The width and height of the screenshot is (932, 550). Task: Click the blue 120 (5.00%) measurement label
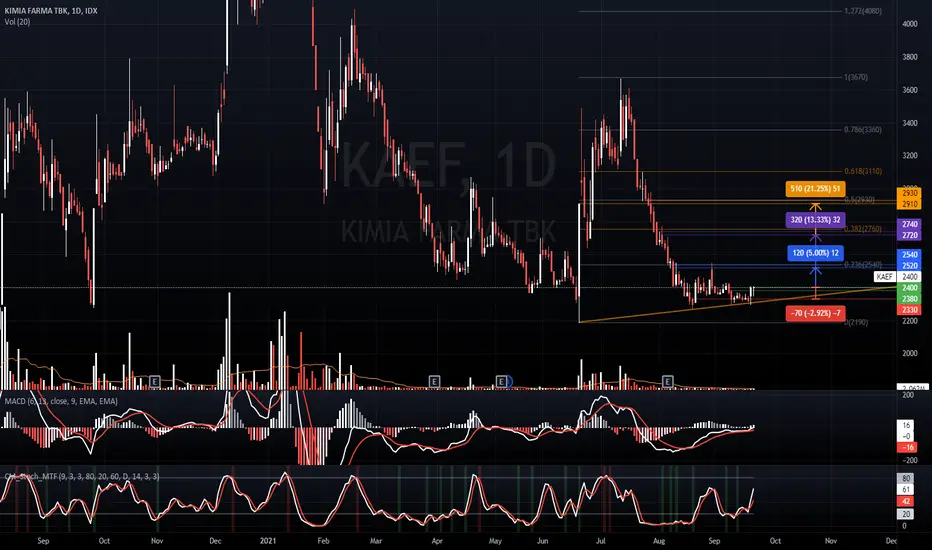816,253
